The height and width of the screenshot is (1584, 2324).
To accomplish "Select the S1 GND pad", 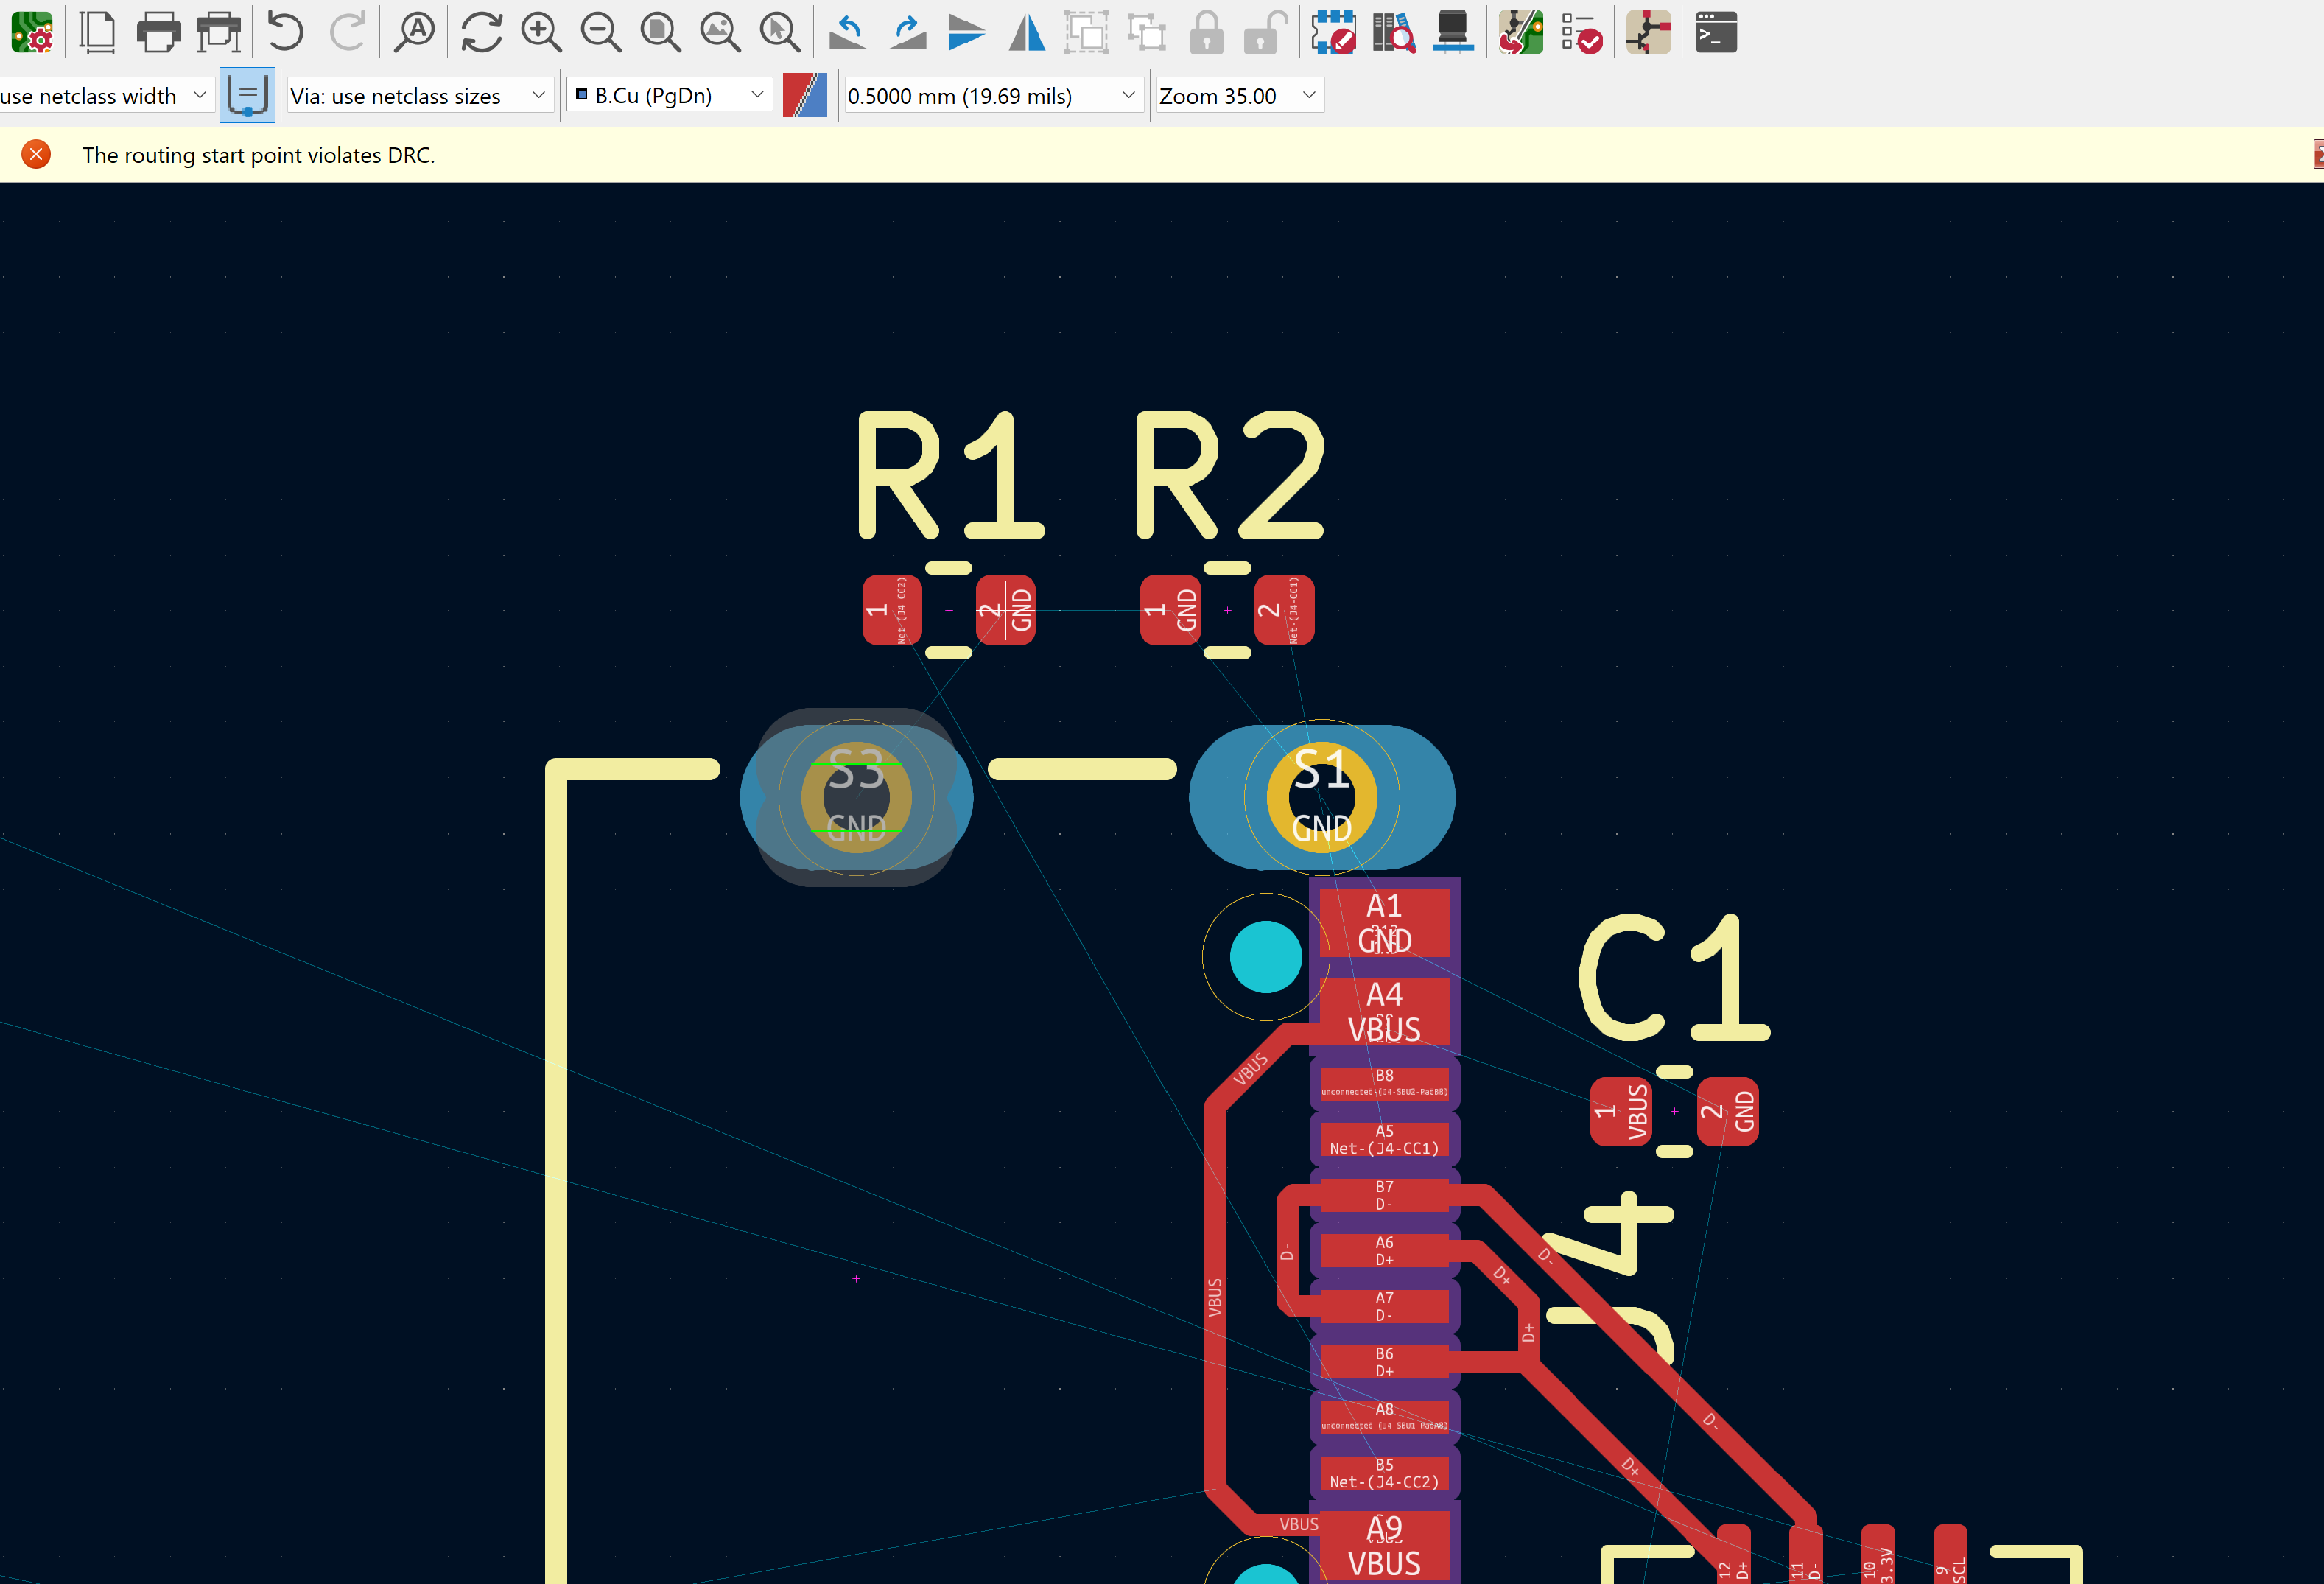I will point(1321,798).
